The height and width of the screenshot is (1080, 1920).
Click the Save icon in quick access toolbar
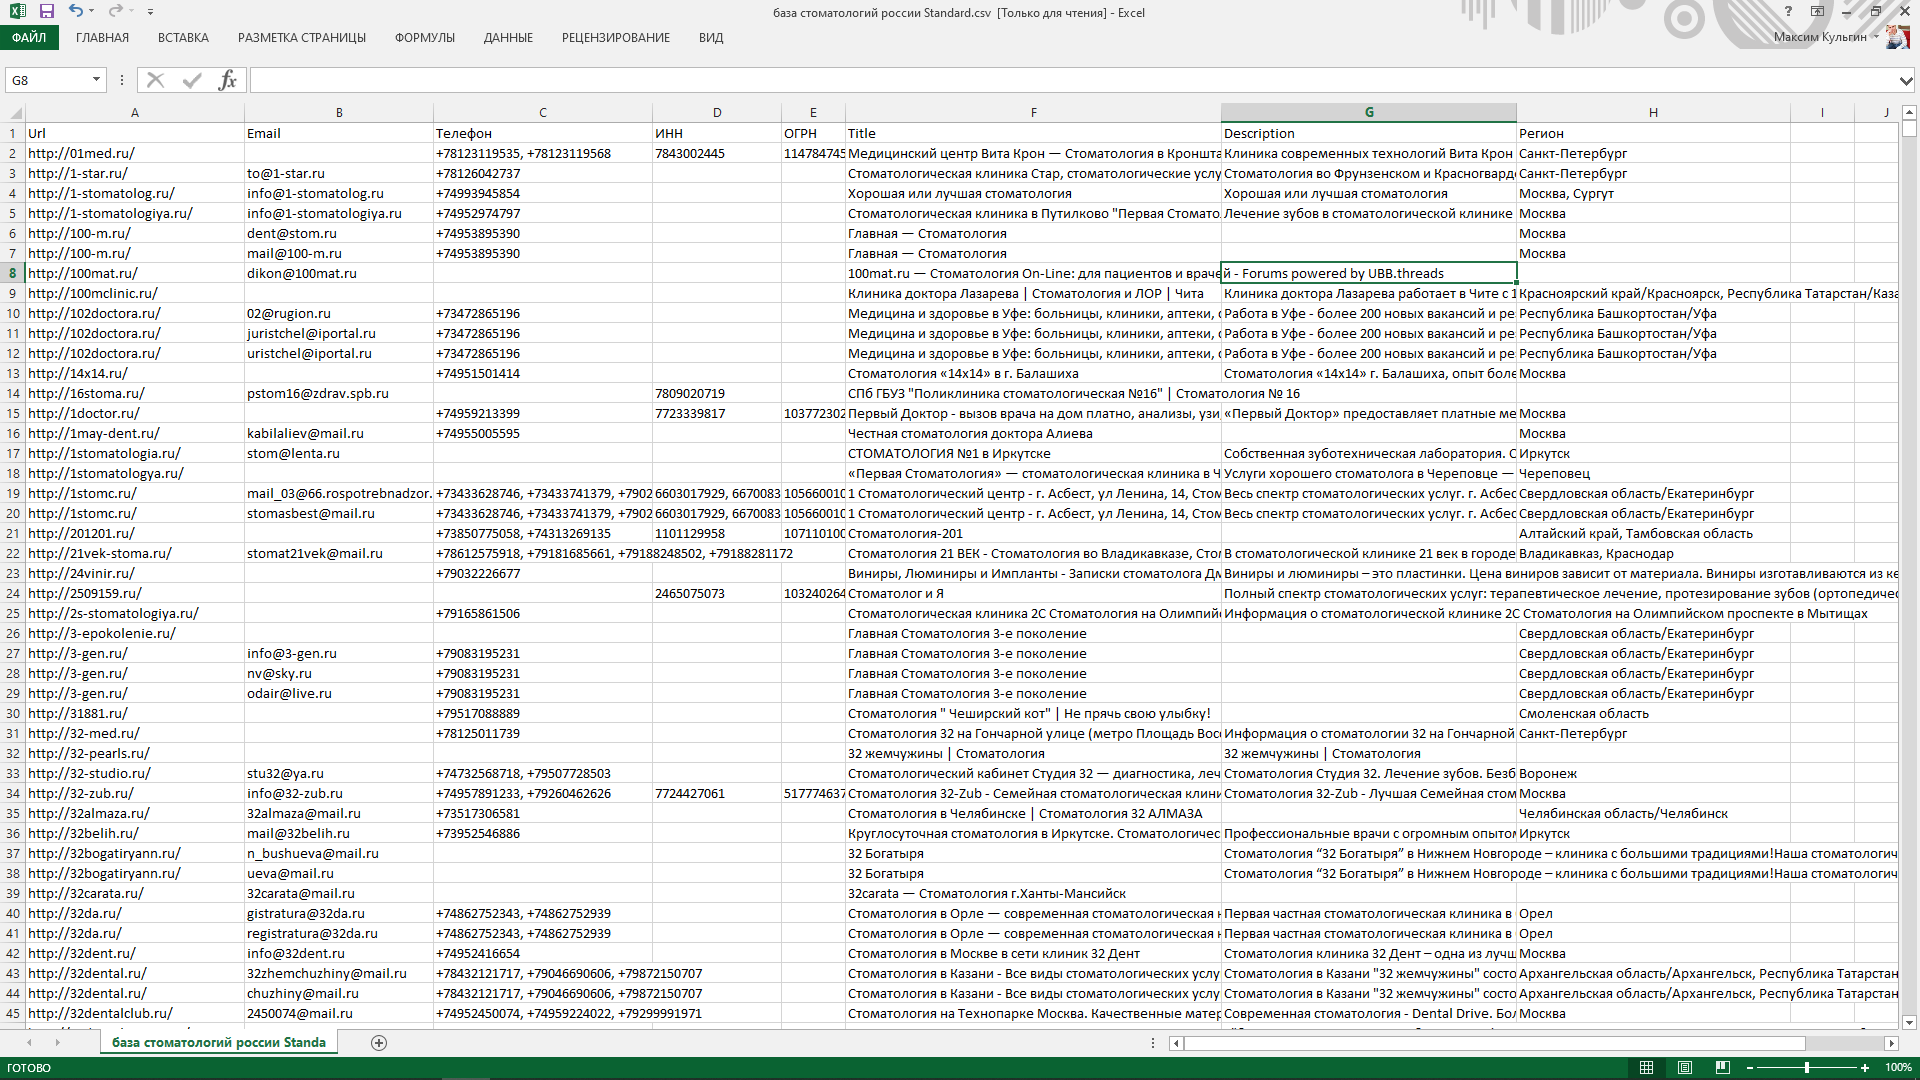[x=47, y=11]
